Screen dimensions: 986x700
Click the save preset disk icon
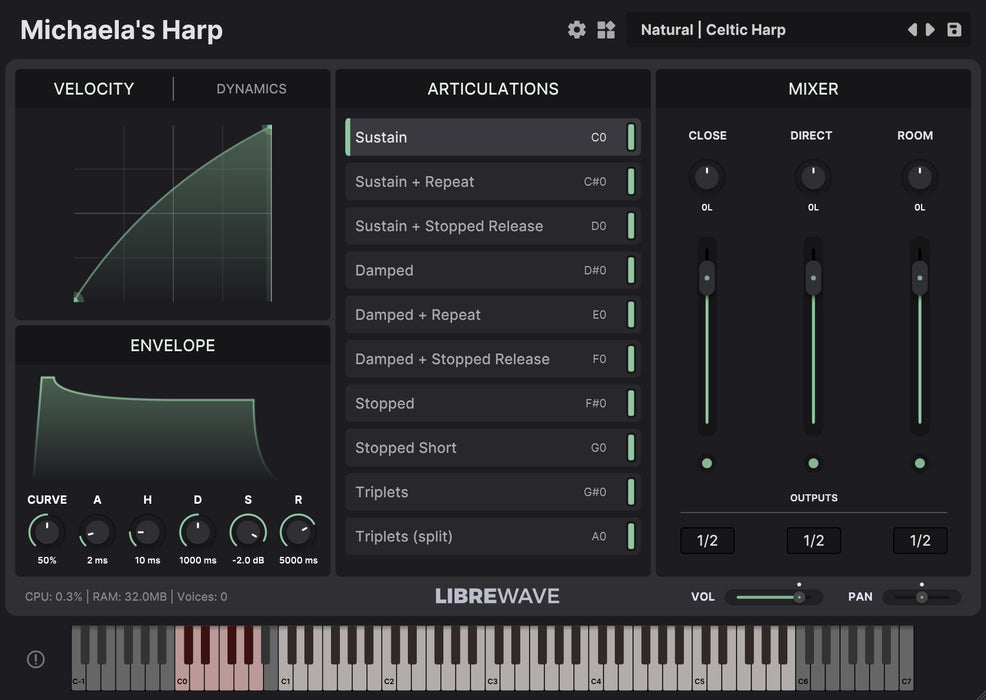coord(954,30)
